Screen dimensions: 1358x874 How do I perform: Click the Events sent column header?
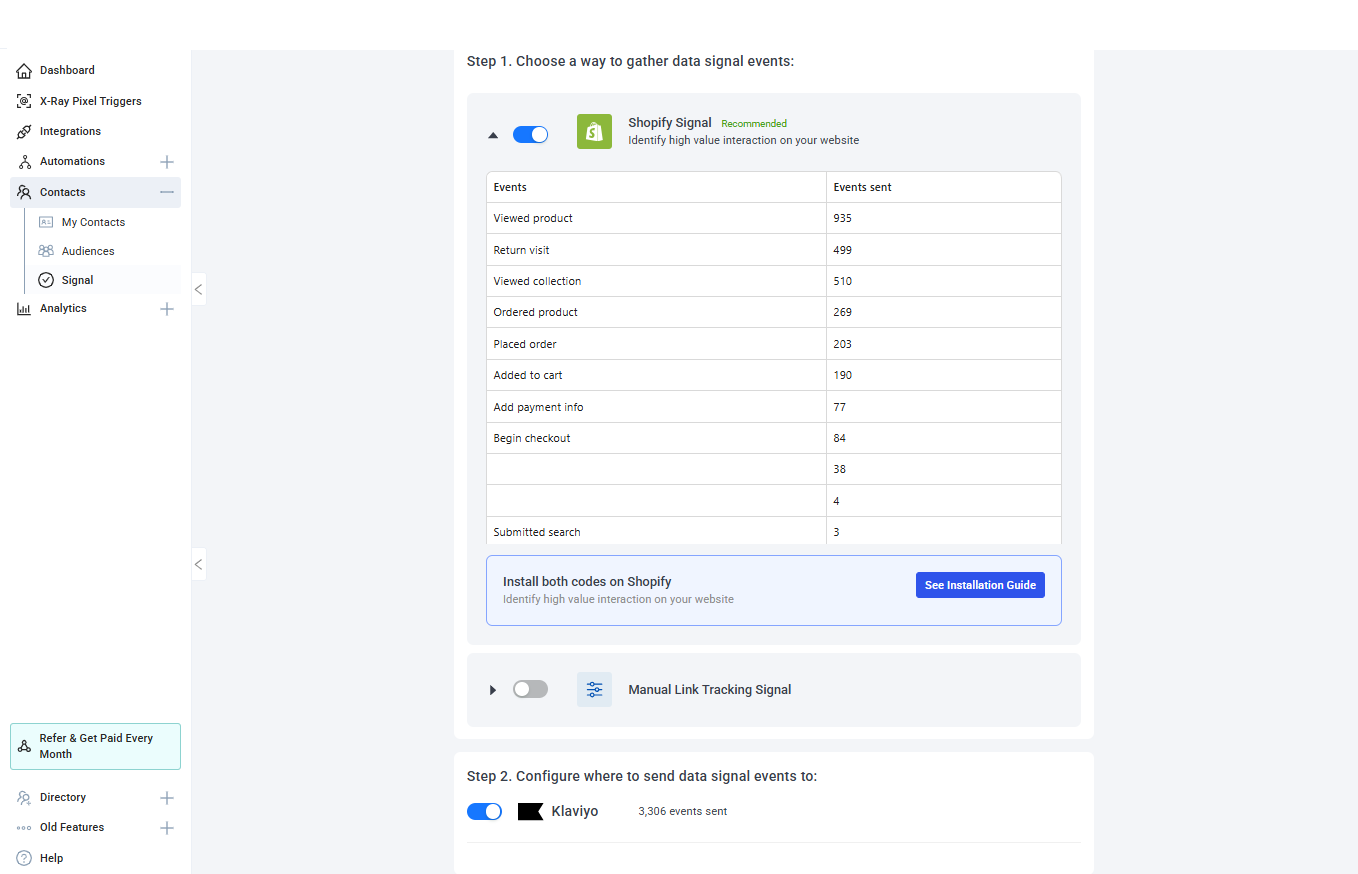tap(943, 187)
